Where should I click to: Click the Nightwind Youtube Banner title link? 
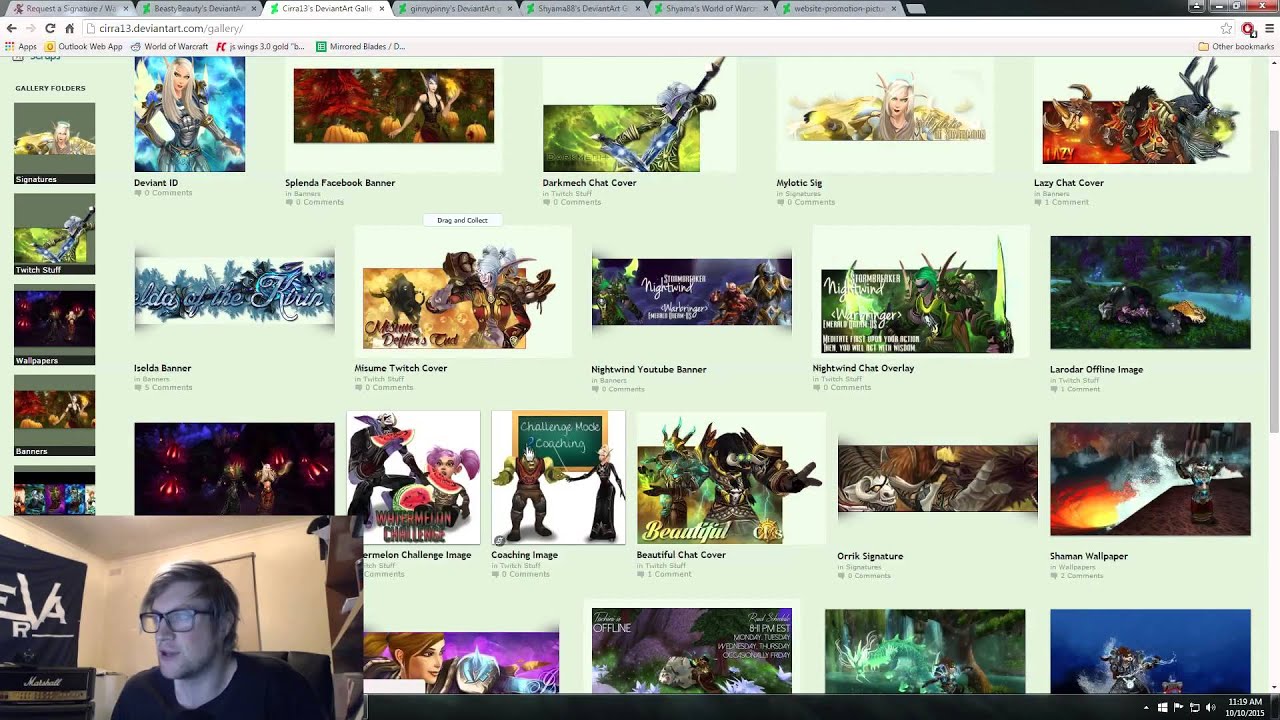coord(649,369)
